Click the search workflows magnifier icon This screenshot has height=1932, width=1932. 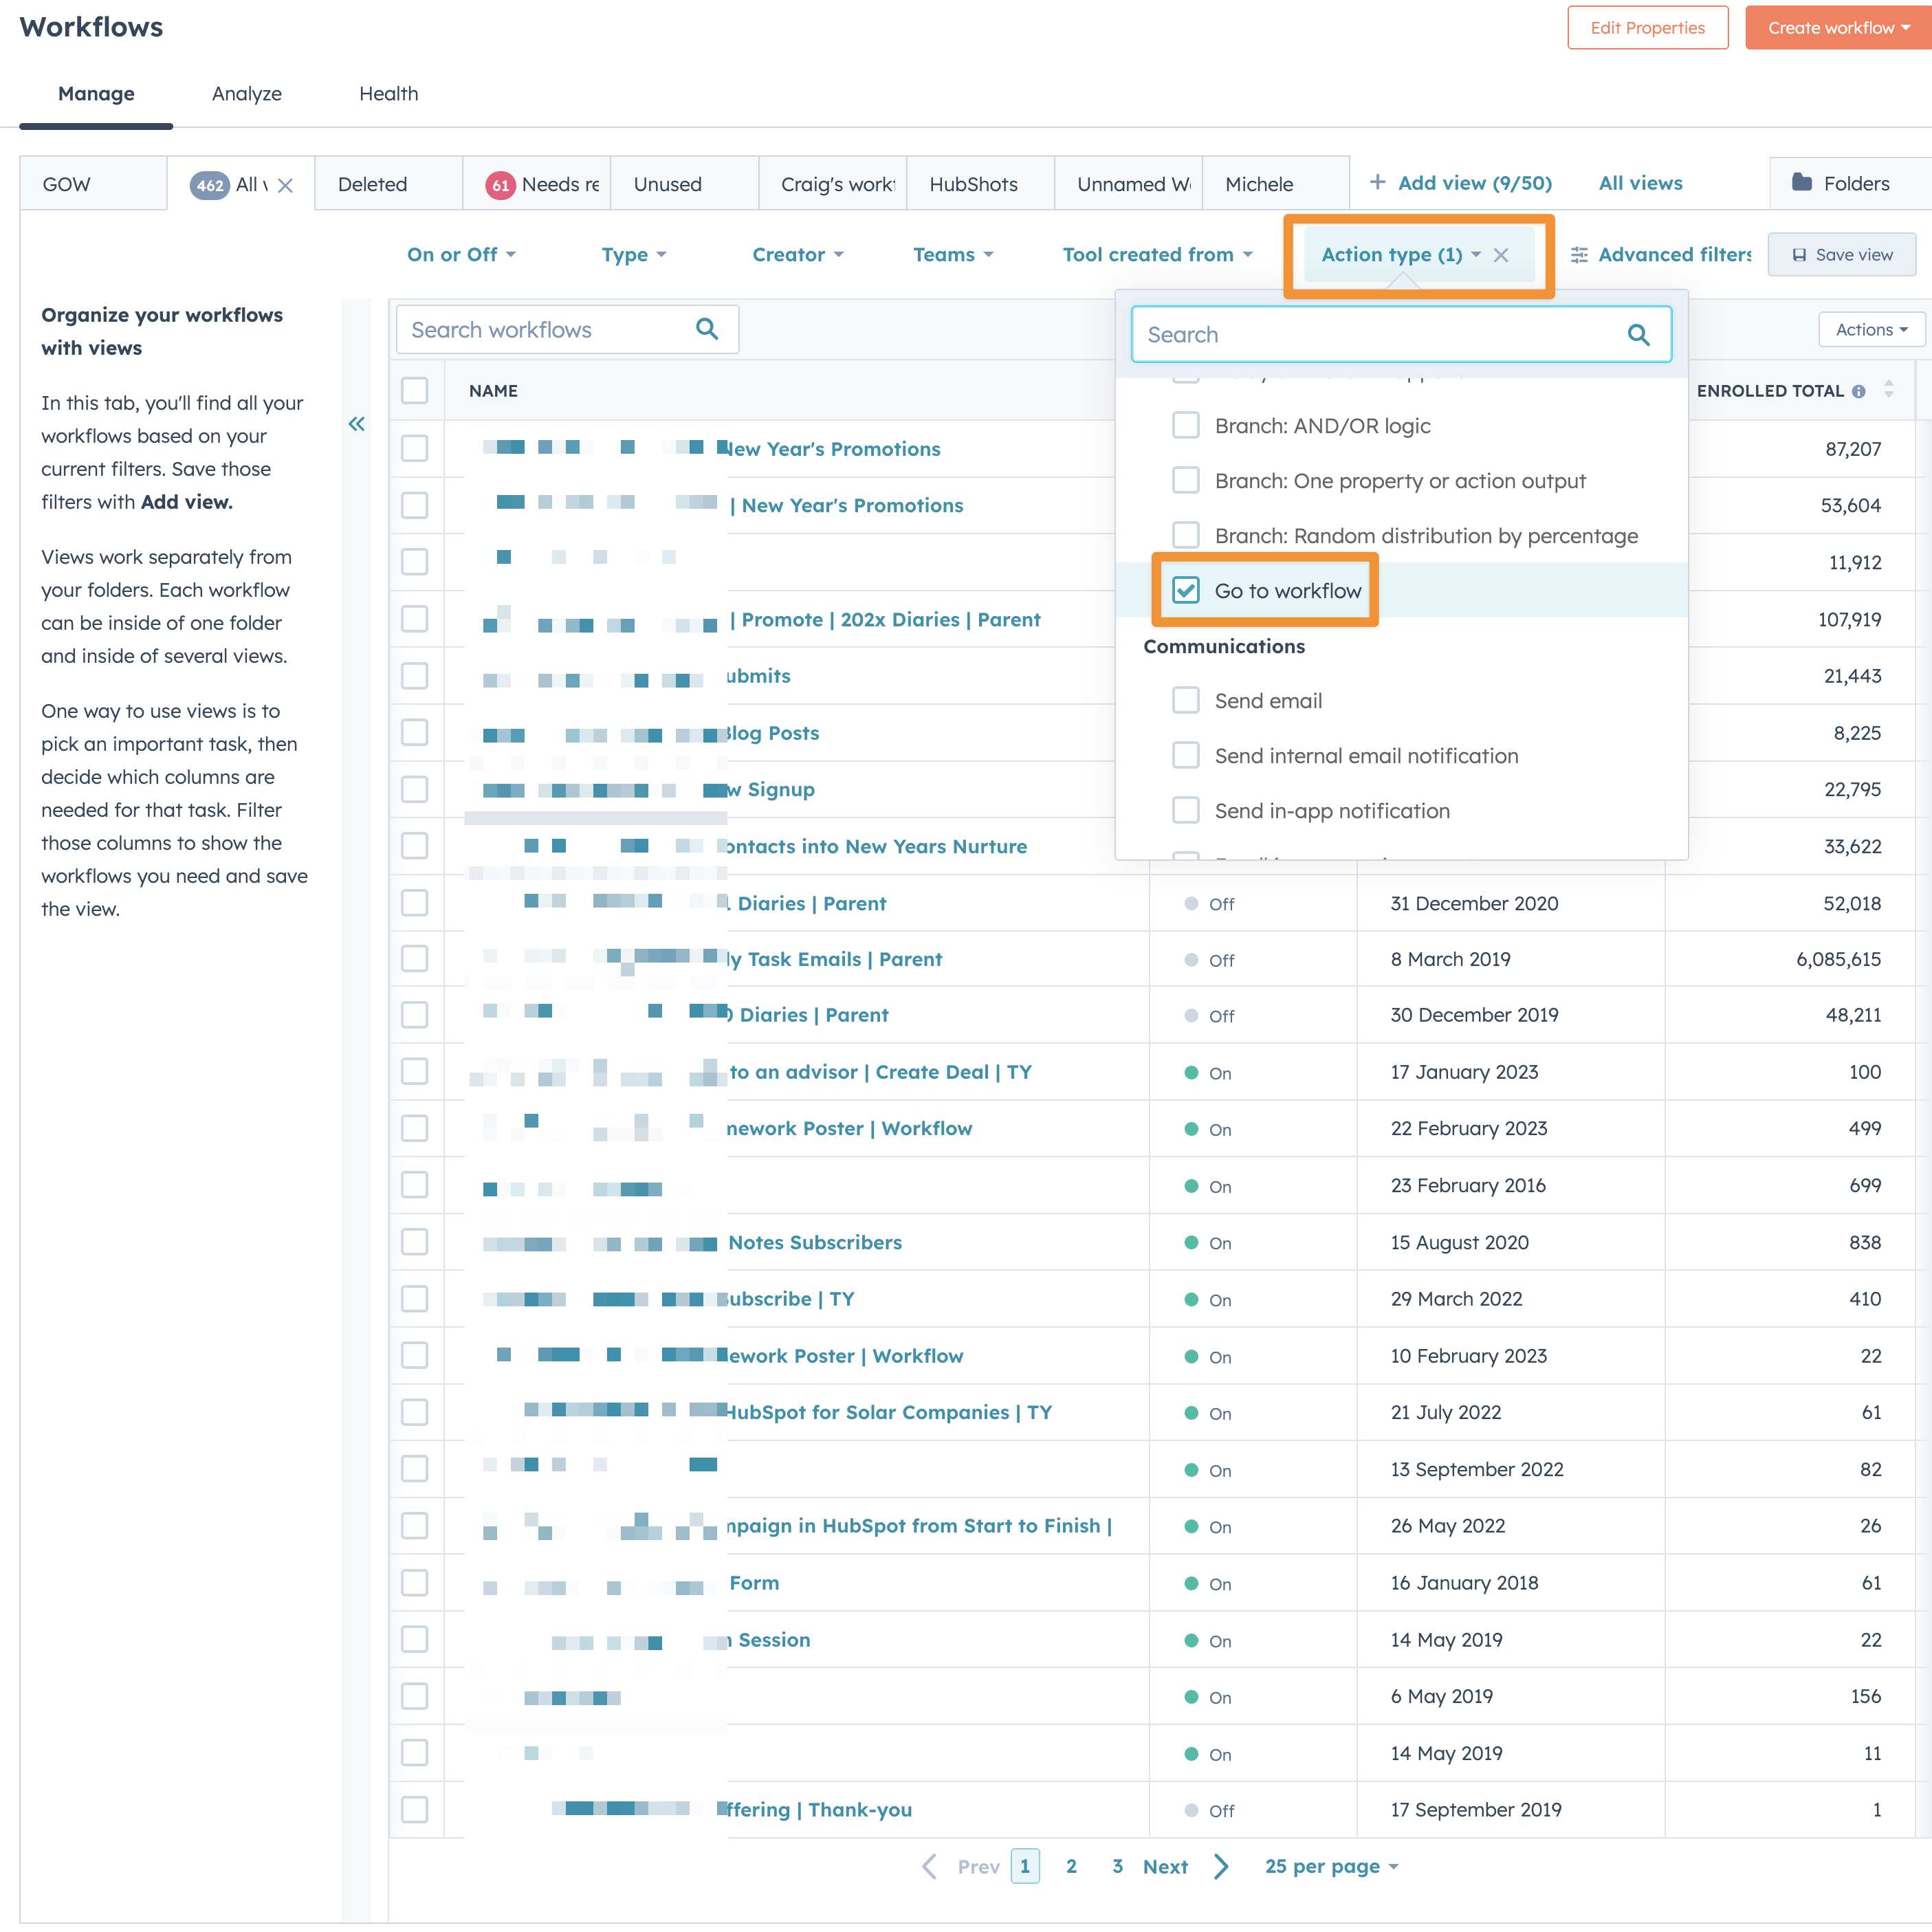707,329
